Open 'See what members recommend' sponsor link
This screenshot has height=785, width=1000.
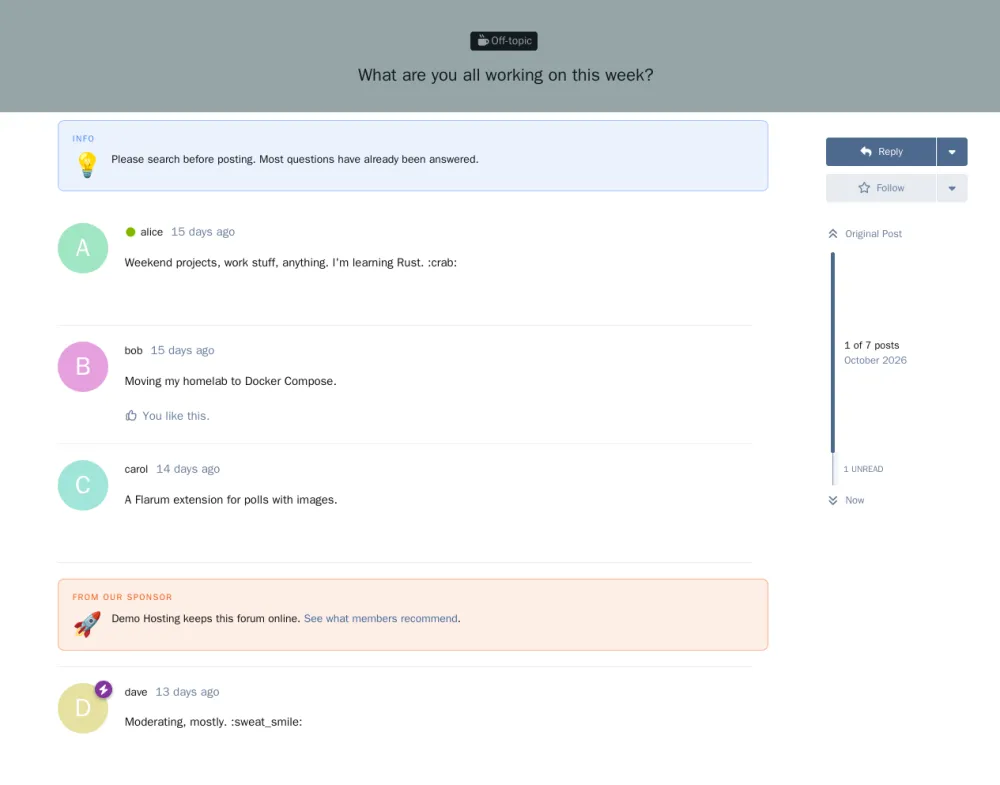(381, 619)
